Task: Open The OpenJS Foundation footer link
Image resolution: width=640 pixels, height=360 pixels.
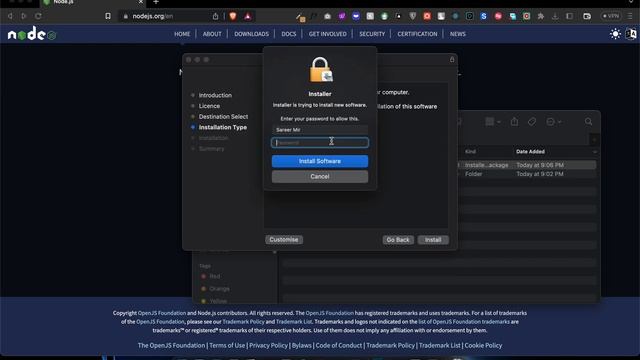Action: pos(171,345)
